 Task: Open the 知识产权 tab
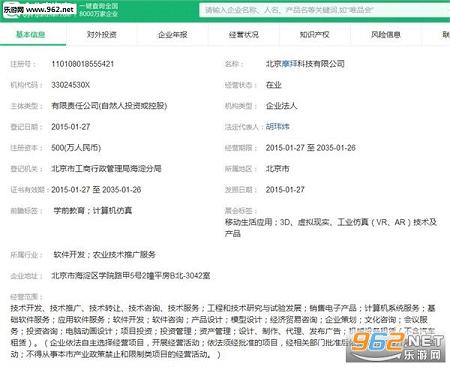314,34
